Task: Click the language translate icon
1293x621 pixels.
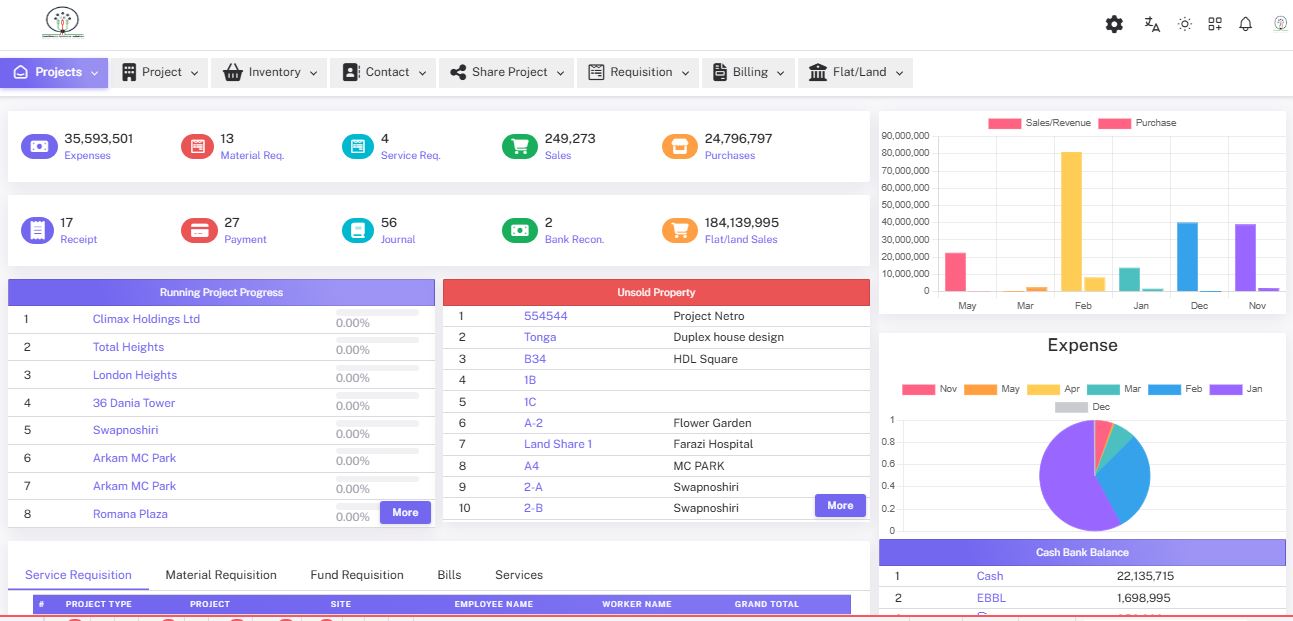Action: (1152, 24)
